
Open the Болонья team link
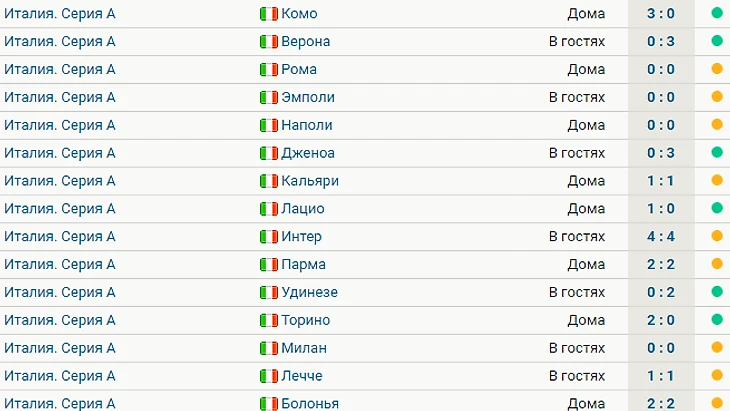[x=311, y=403]
